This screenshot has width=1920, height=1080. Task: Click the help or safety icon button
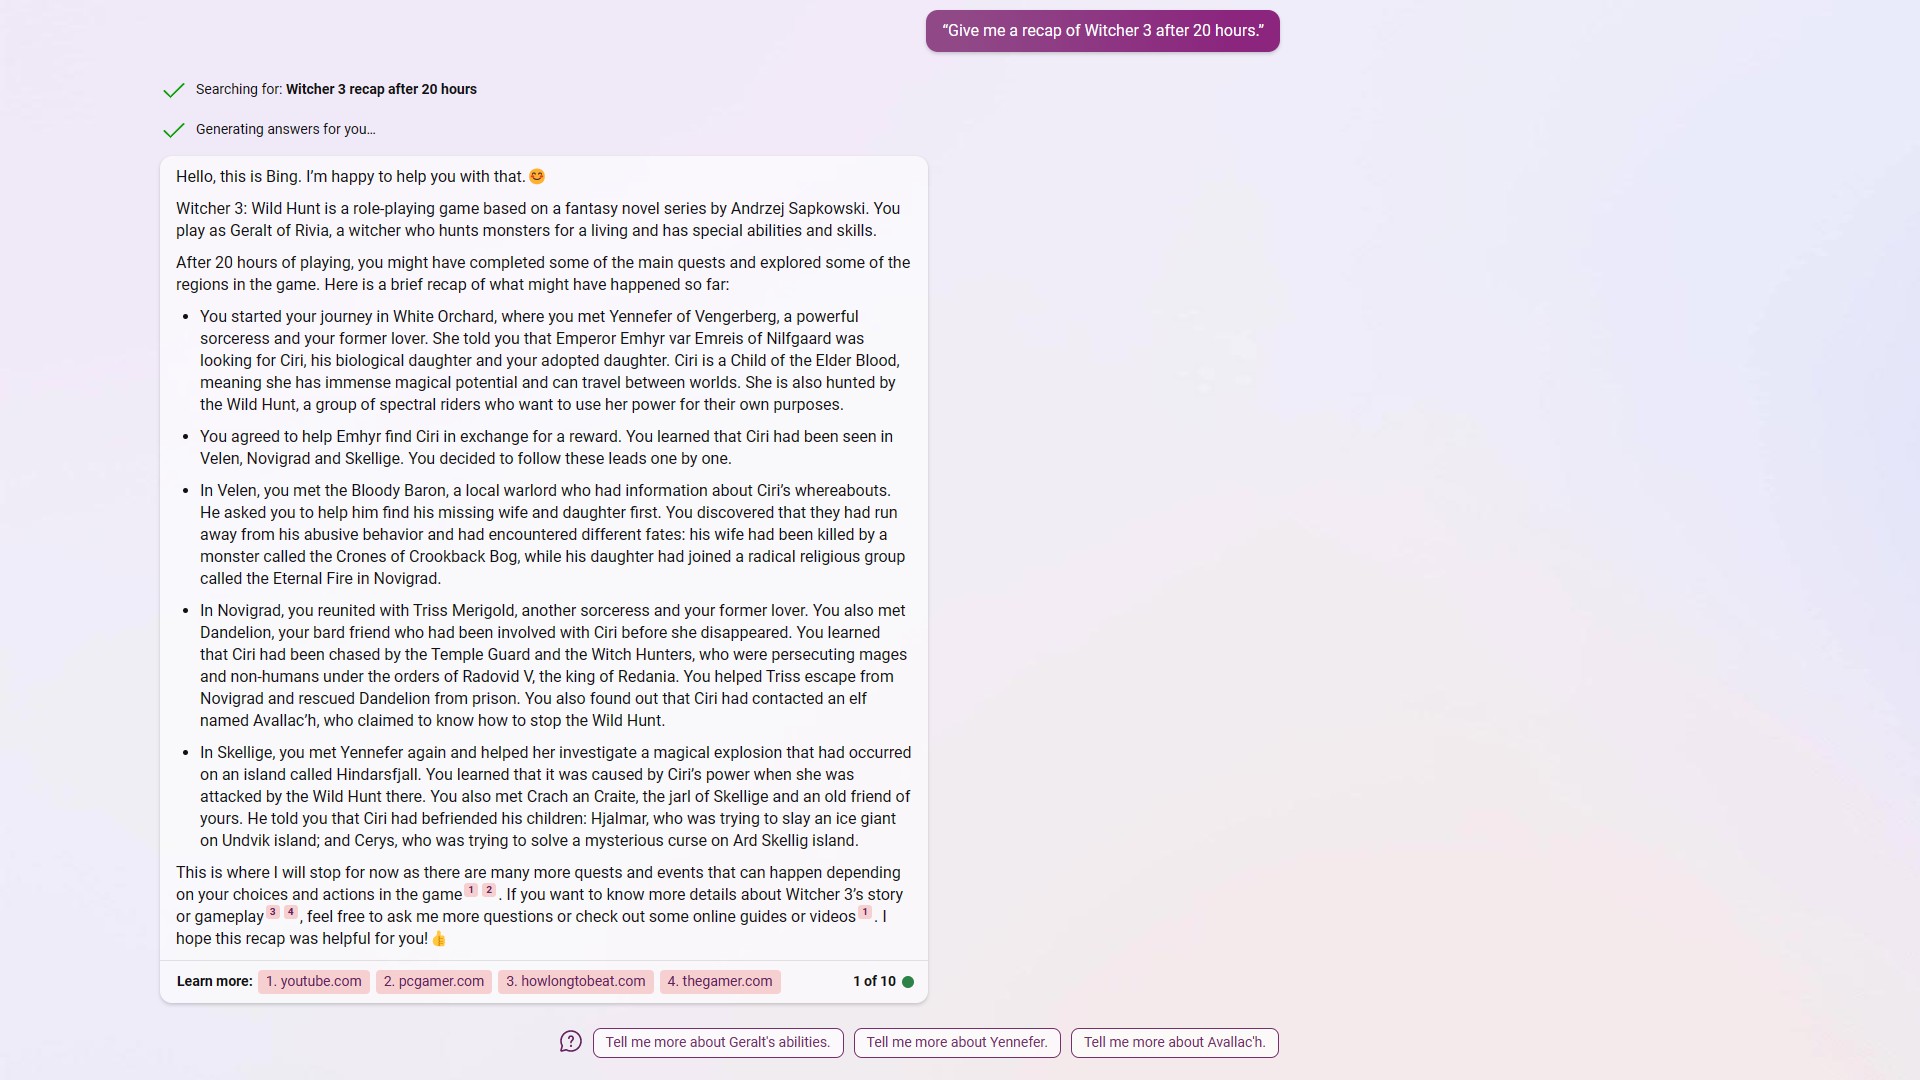tap(571, 1042)
